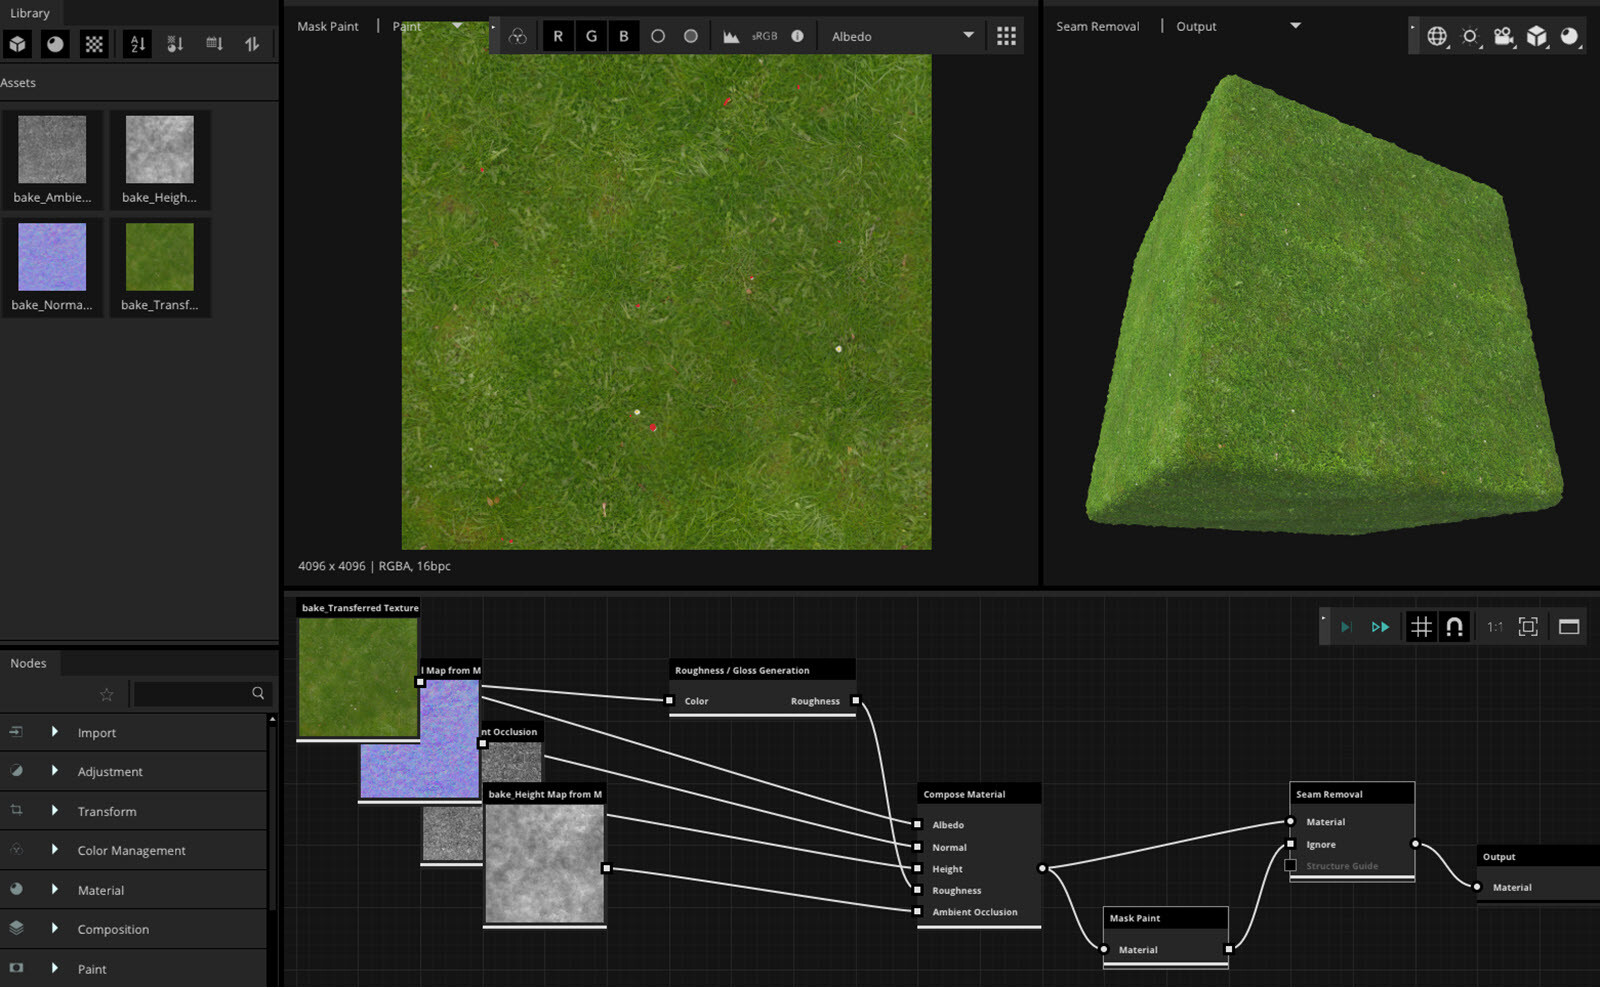Sort assets alphabetically with the A-Z icon
The width and height of the screenshot is (1600, 988).
click(x=136, y=43)
